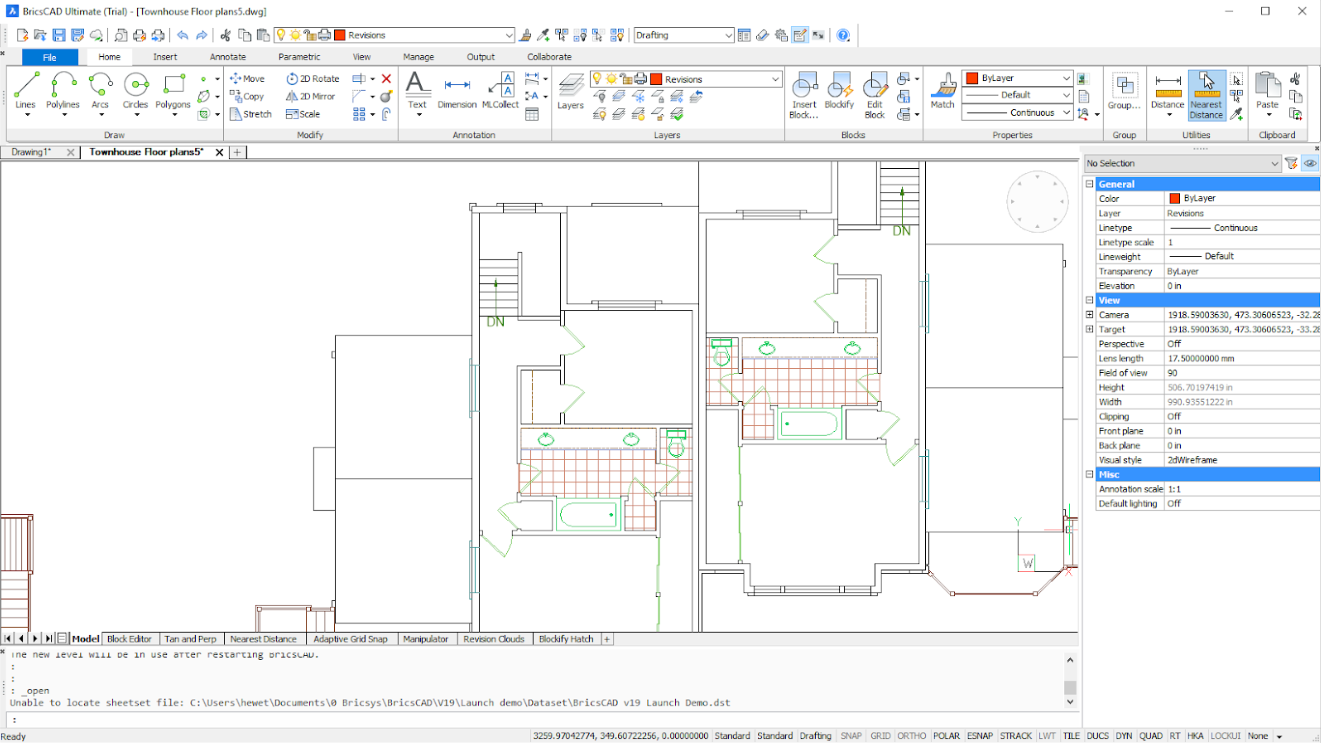Click the Help question mark icon
This screenshot has width=1321, height=743.
point(843,35)
